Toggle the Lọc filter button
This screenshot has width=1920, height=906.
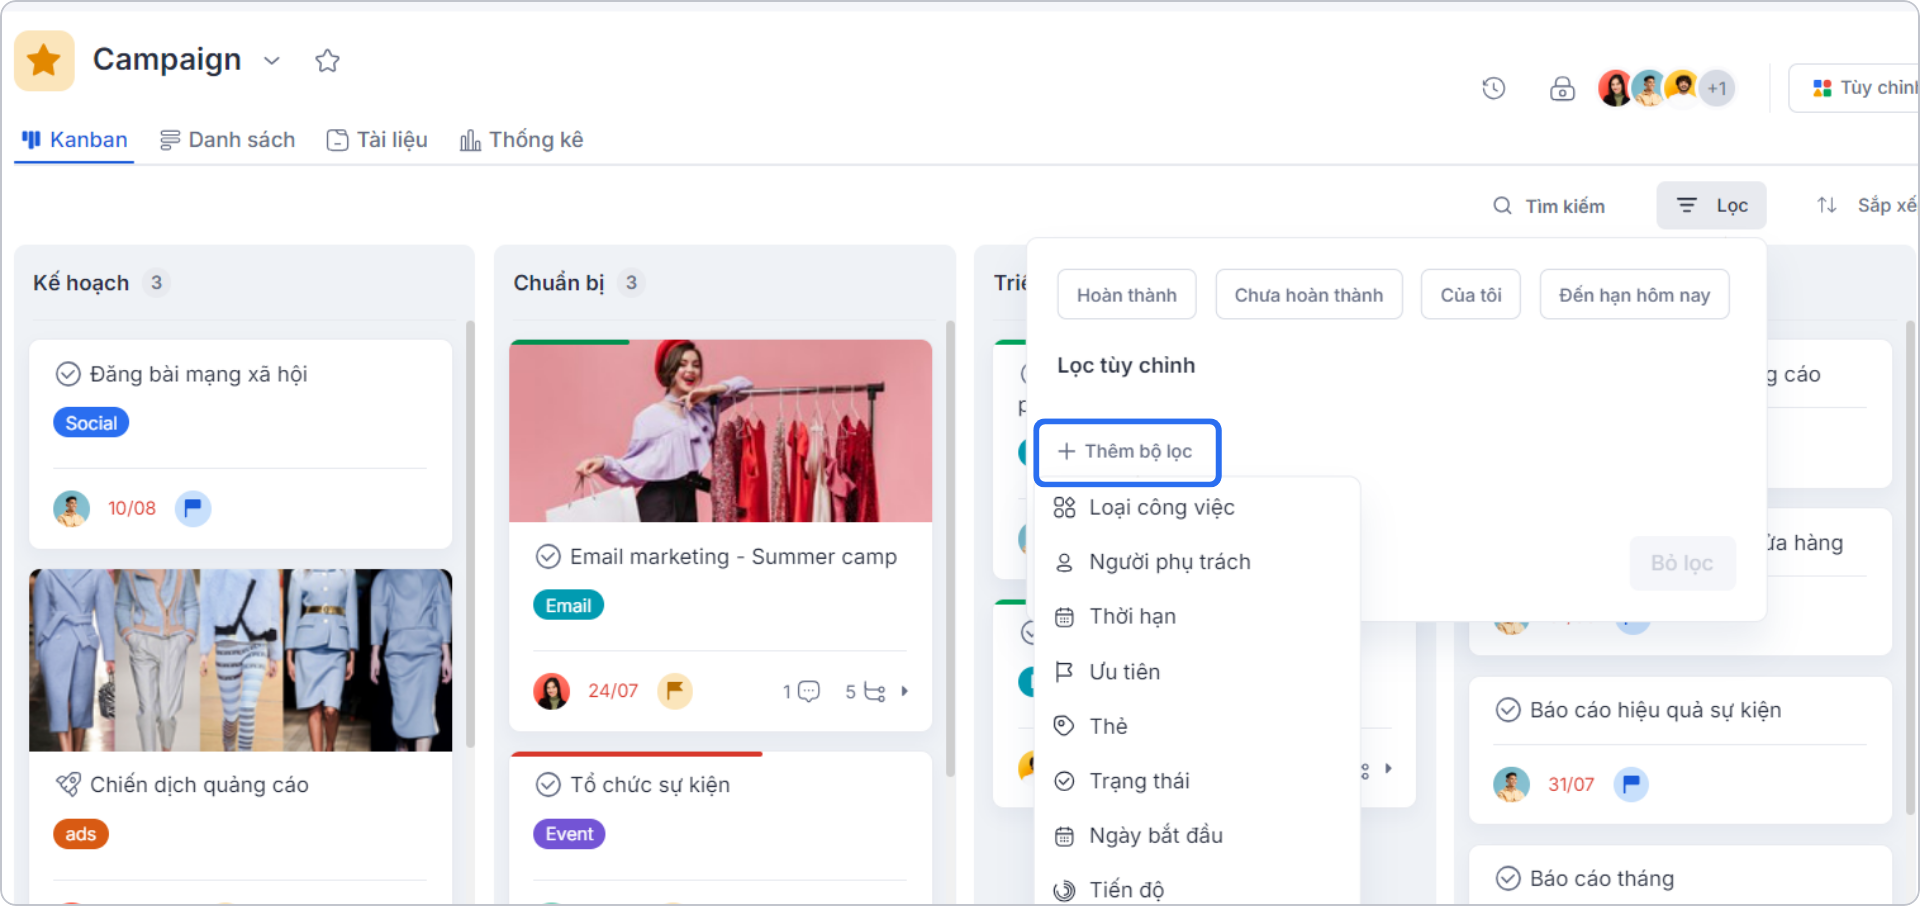(1711, 206)
